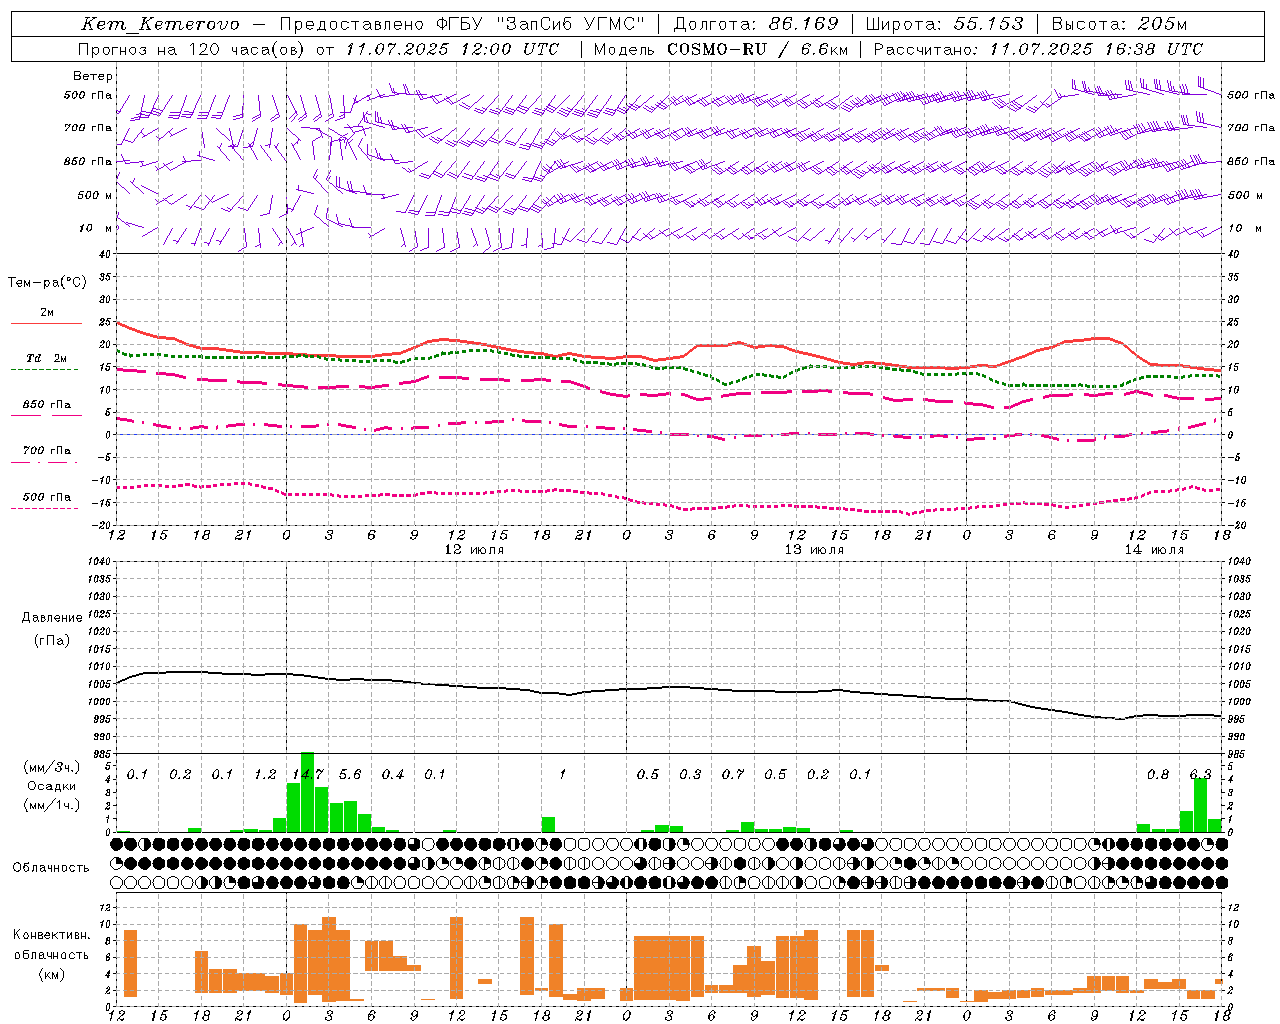Click the 0.4 precipitation total
The width and height of the screenshot is (1280, 1024).
(393, 775)
